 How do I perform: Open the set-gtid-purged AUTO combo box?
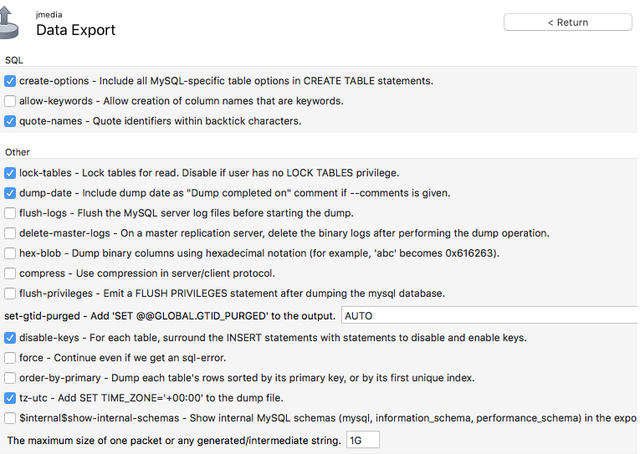[x=490, y=316]
